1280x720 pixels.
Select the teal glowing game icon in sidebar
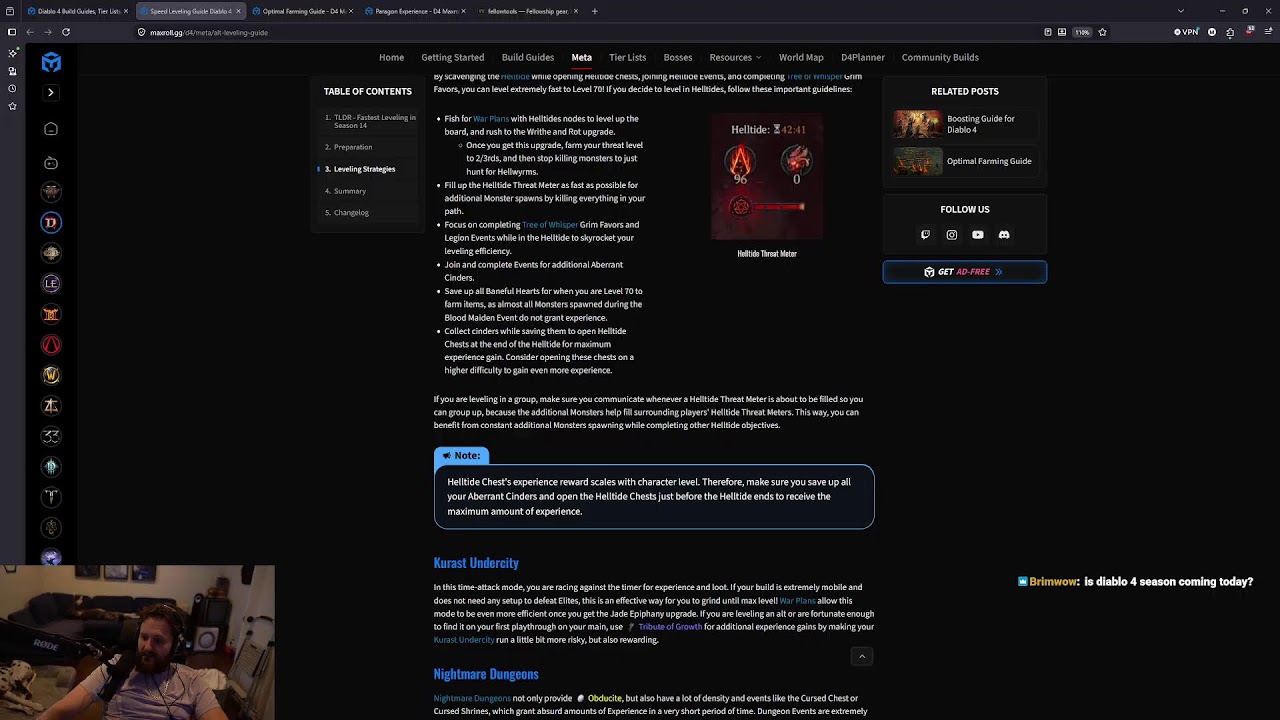click(x=51, y=466)
